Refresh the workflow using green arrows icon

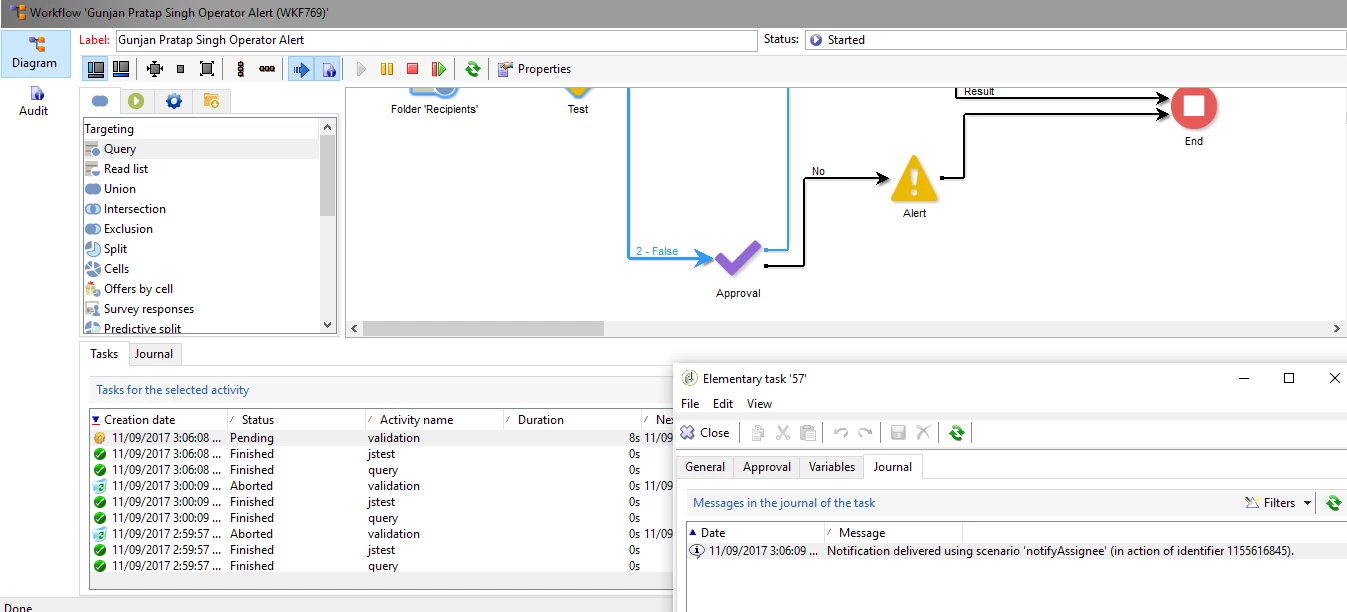[x=472, y=69]
